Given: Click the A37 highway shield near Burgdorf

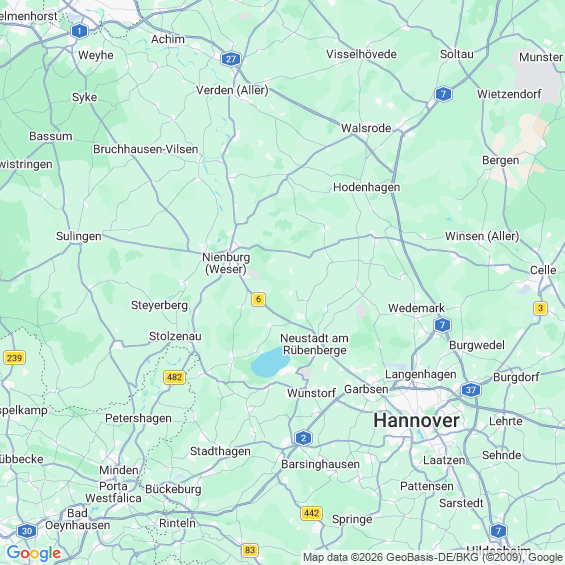Looking at the screenshot, I should coord(471,390).
